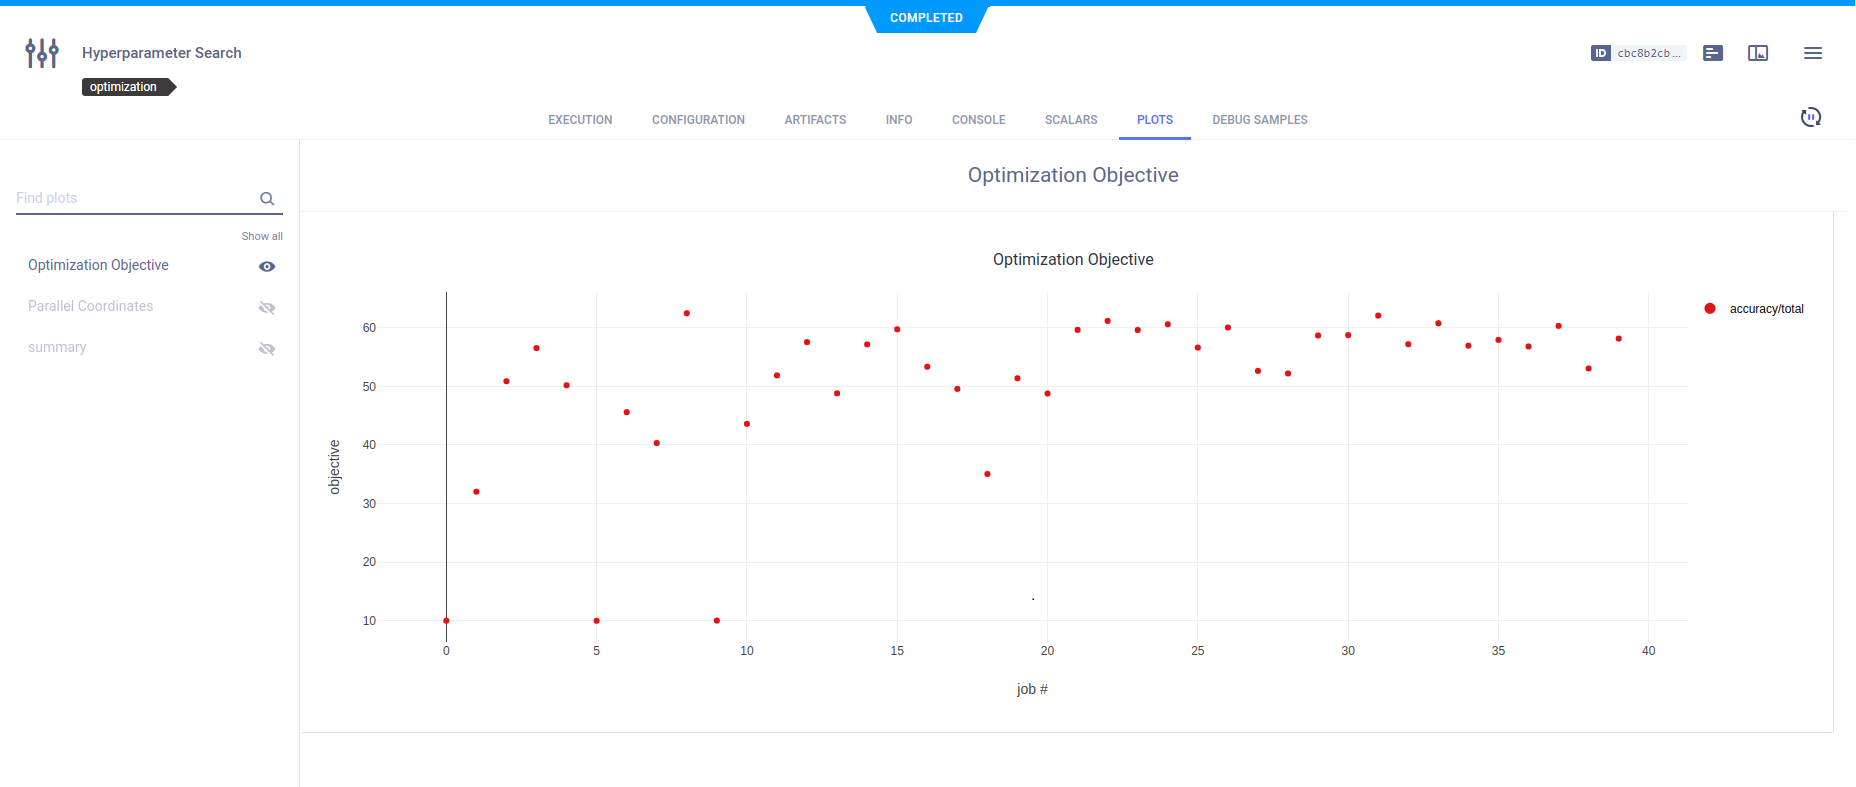Open the hamburger menu in the header
The width and height of the screenshot is (1856, 787).
[x=1812, y=53]
